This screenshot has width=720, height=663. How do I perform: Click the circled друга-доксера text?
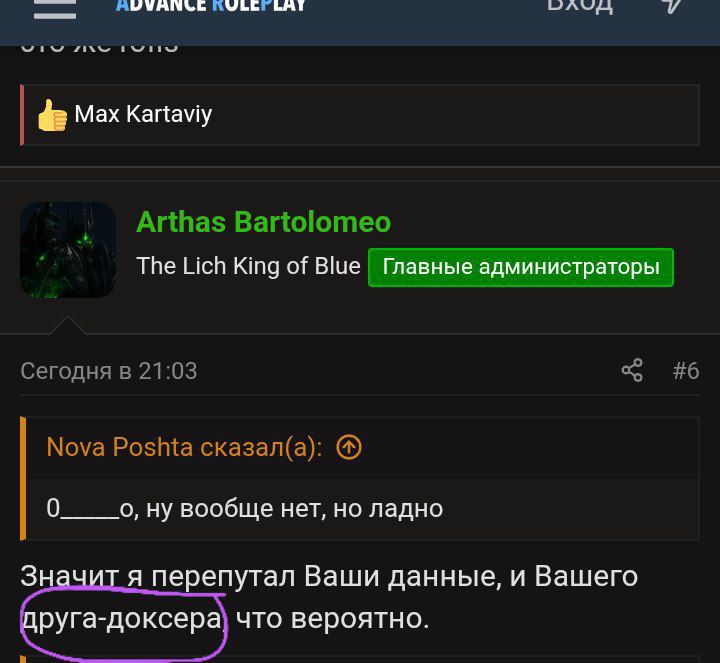(x=123, y=619)
